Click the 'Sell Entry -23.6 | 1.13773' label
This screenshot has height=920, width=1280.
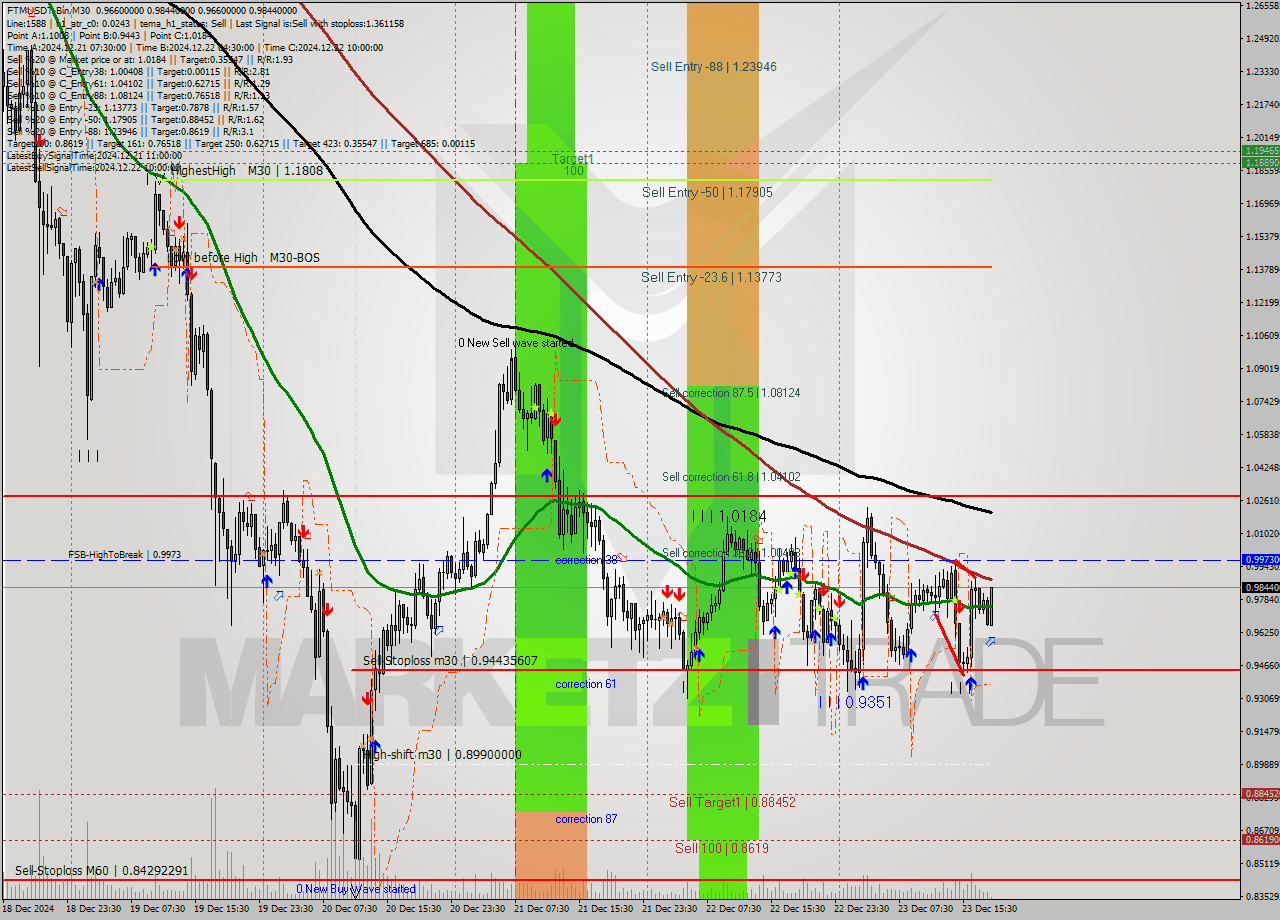point(711,277)
